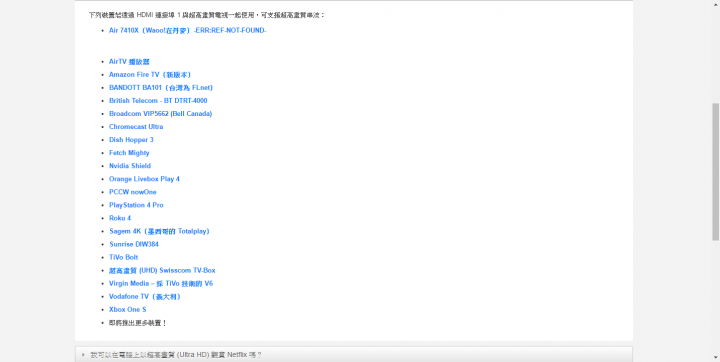Open the Vodafone TV link
Screen dimensions: 720x362
coord(145,297)
